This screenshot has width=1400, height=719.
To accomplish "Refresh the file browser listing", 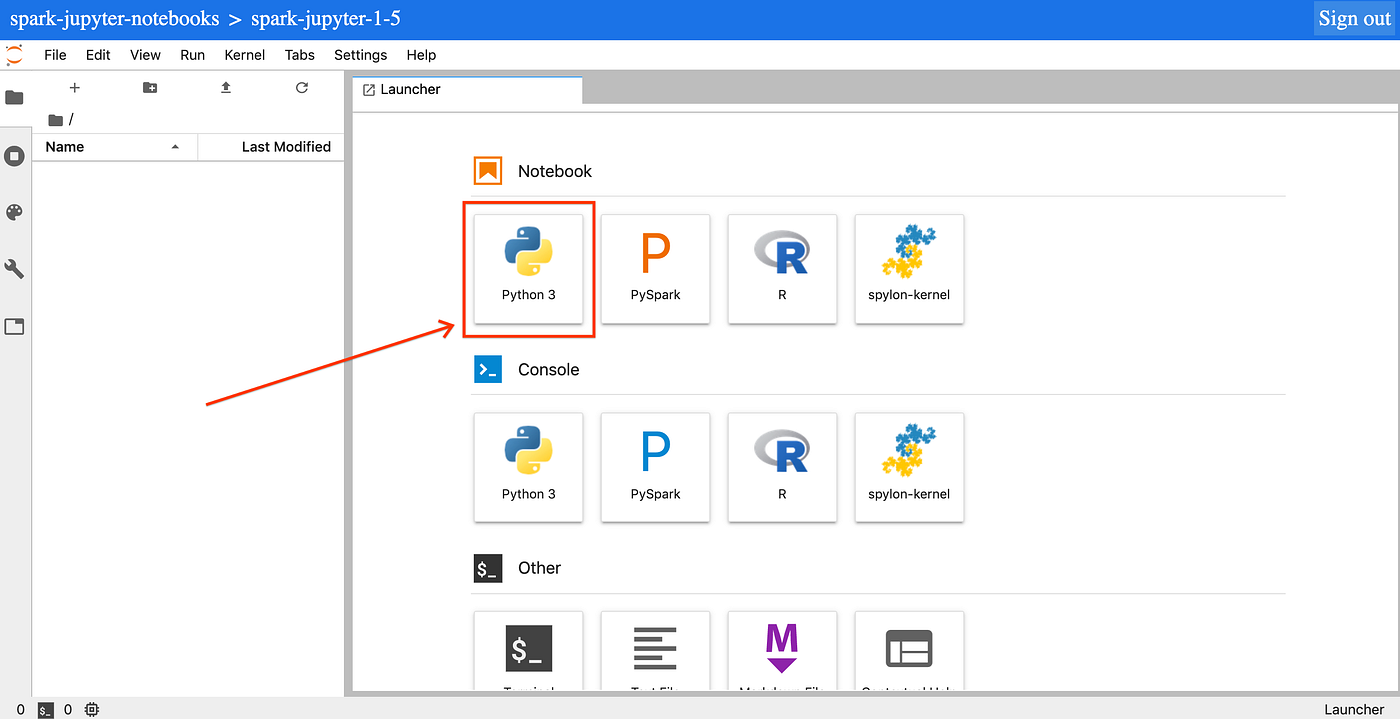I will [x=301, y=88].
